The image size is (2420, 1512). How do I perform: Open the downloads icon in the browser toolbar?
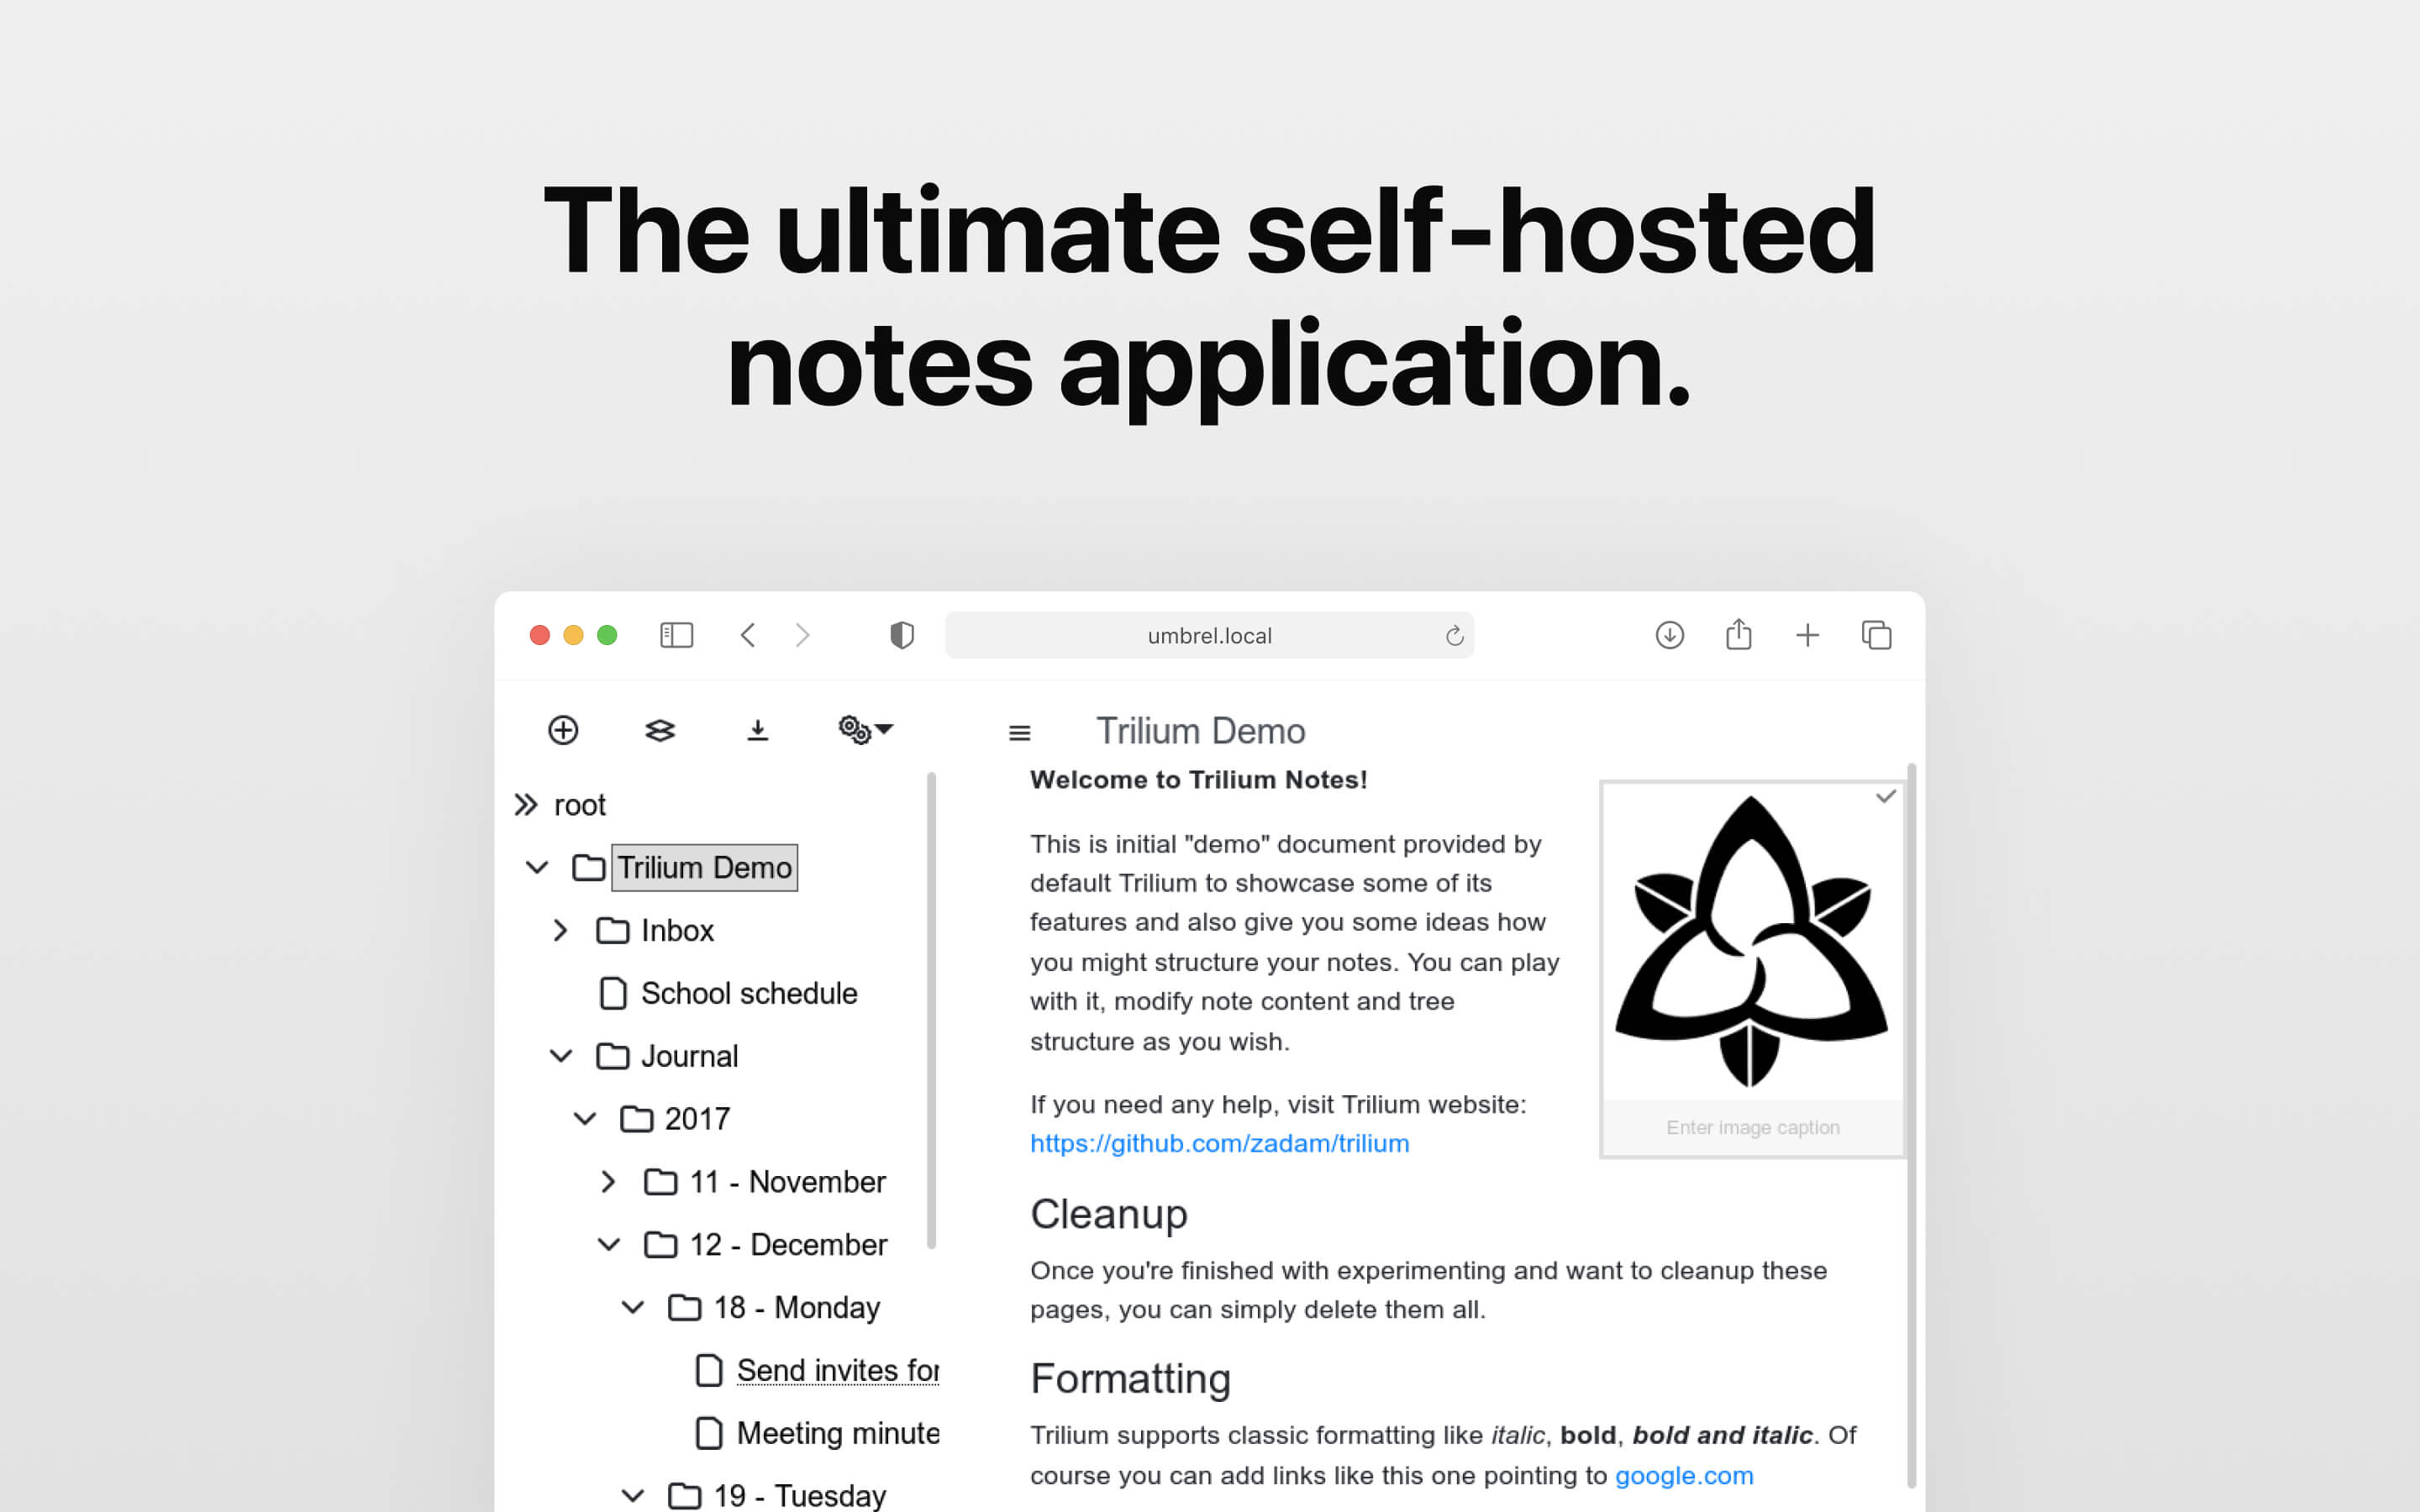pyautogui.click(x=1669, y=634)
